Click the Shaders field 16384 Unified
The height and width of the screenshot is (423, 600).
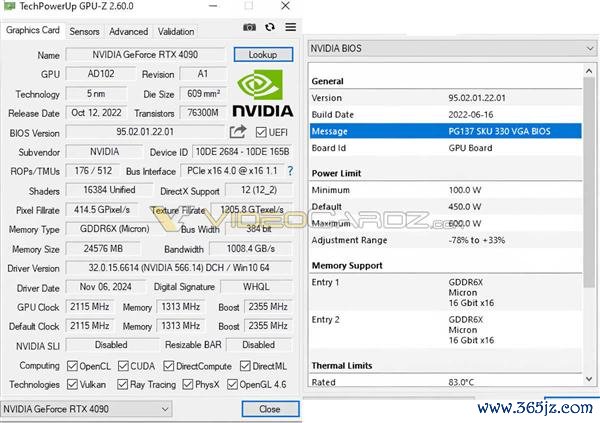[x=109, y=190]
